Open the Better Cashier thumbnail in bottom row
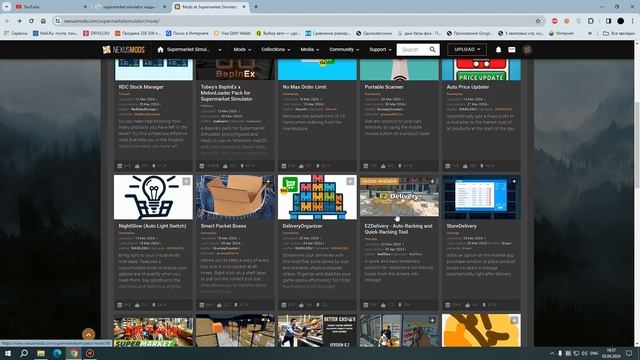The image size is (640, 360). click(317, 331)
